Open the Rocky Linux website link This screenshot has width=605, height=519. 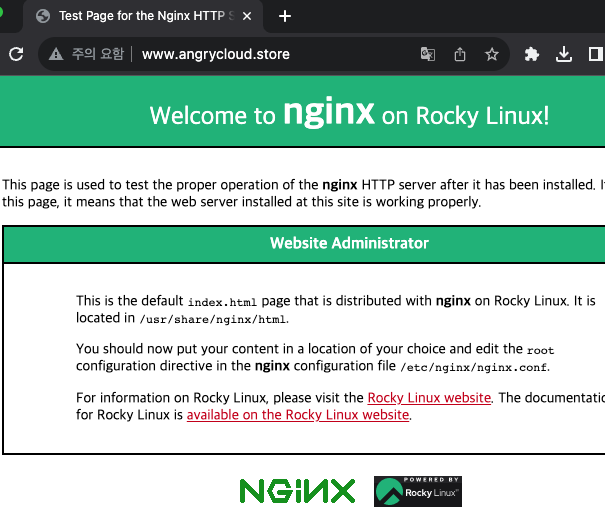click(429, 397)
